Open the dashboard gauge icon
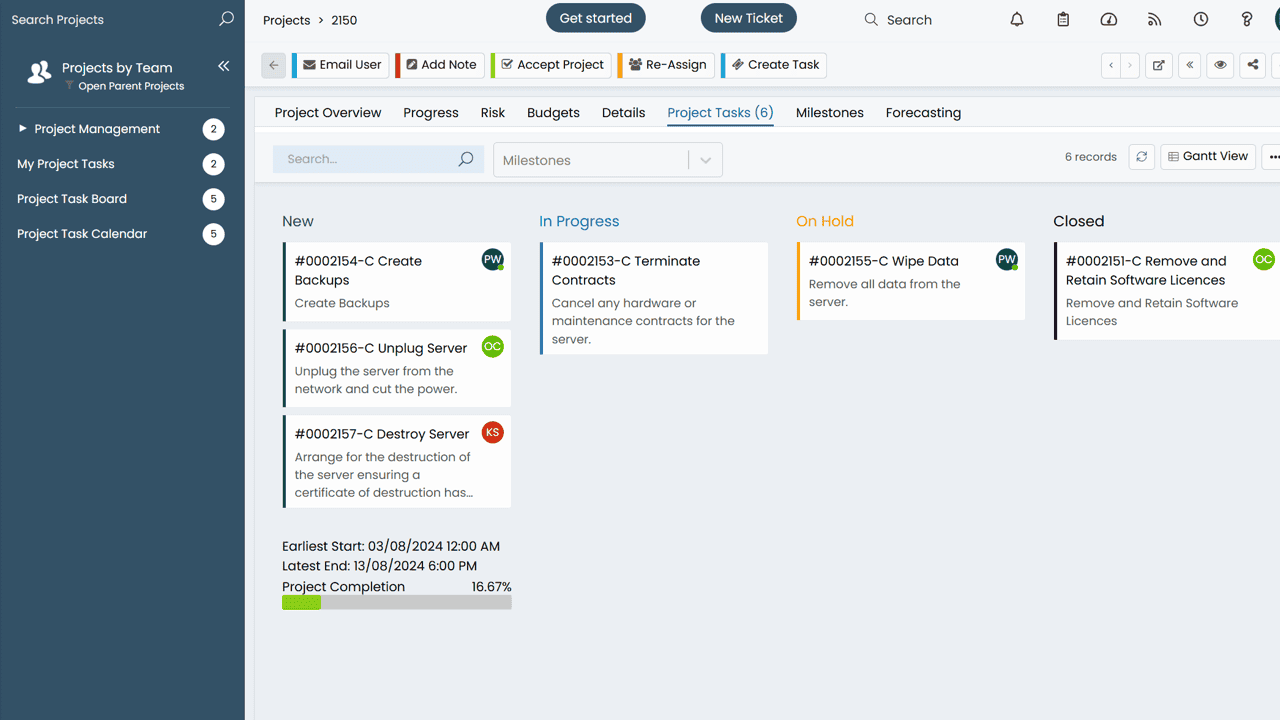 [1109, 19]
